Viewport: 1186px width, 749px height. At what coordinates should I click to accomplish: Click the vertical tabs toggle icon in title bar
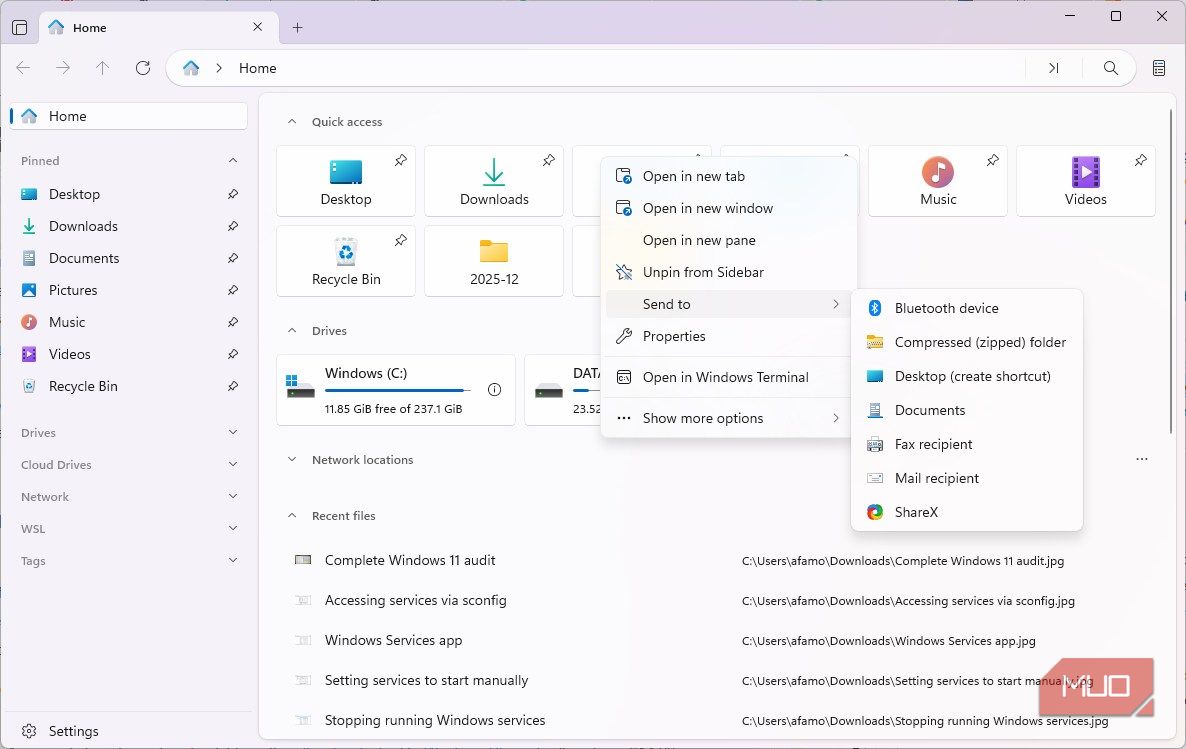[x=20, y=28]
